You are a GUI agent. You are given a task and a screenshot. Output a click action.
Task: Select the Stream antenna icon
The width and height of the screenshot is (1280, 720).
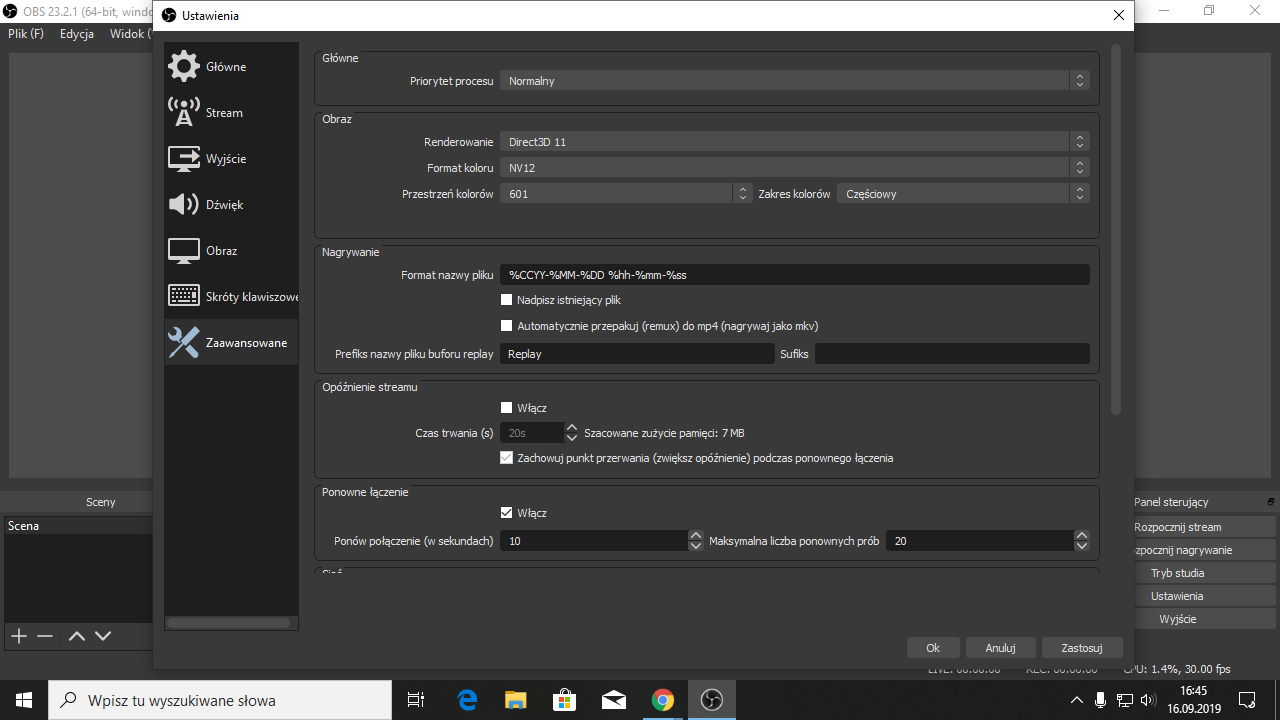click(x=184, y=113)
